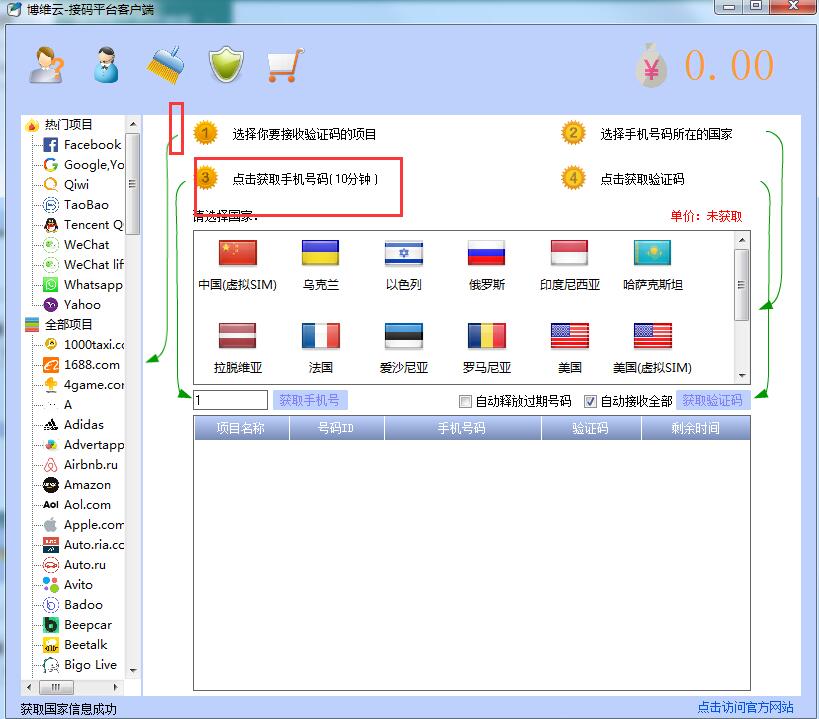
Task: Open the green shield icon
Action: click(226, 66)
